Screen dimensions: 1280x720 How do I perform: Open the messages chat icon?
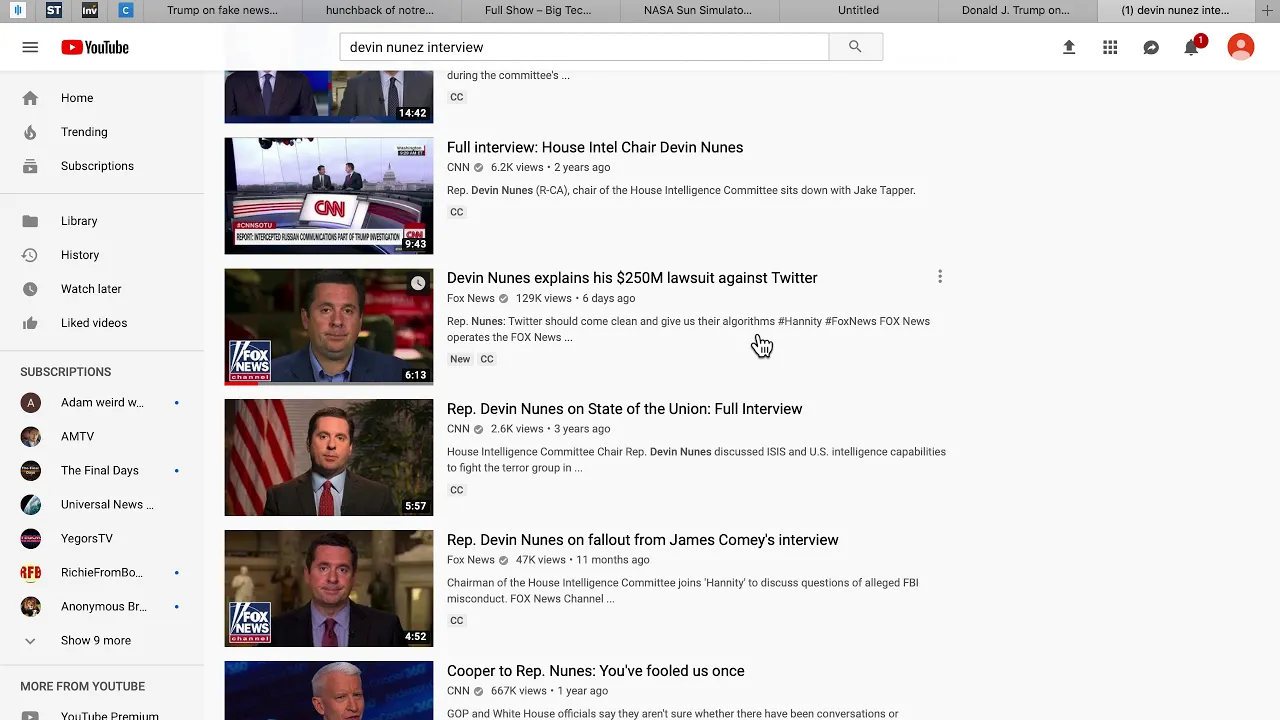(x=1151, y=47)
